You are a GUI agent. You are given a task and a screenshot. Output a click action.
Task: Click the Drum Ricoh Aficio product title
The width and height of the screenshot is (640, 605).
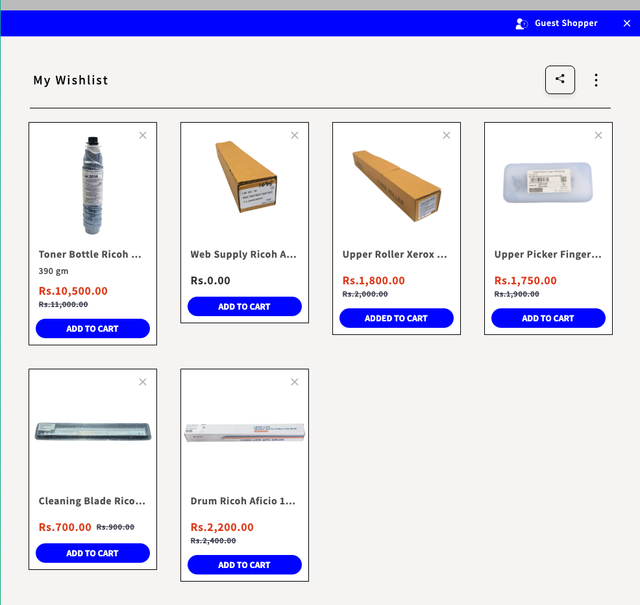[x=243, y=501]
